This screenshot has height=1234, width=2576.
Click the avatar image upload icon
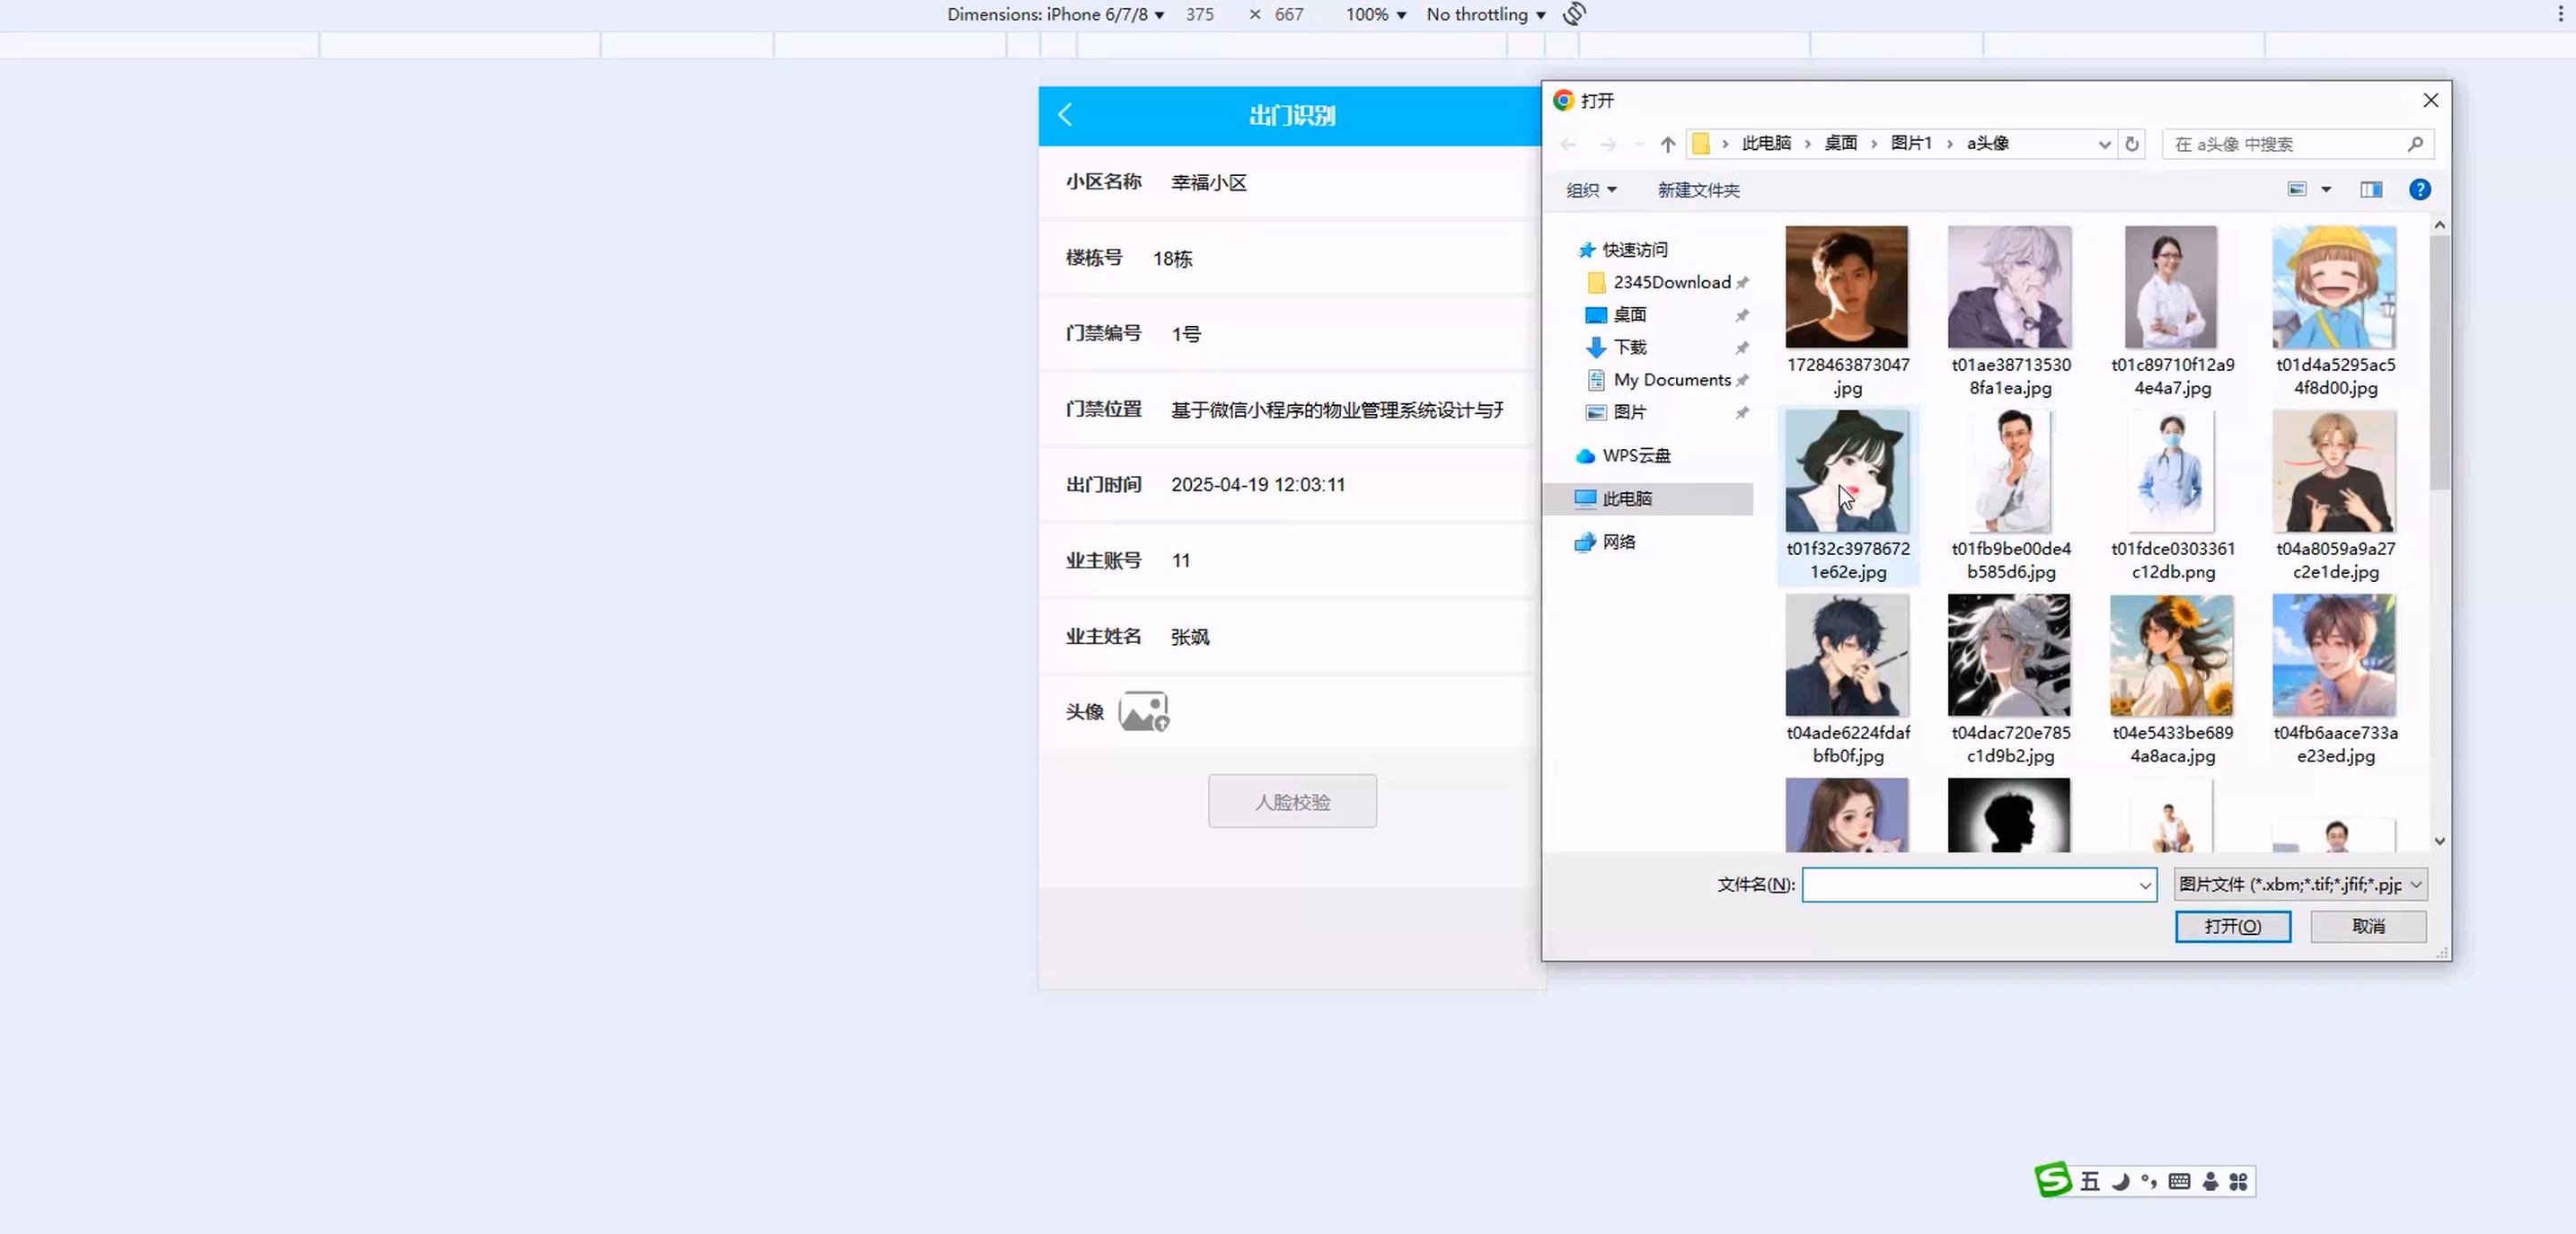pos(1143,712)
